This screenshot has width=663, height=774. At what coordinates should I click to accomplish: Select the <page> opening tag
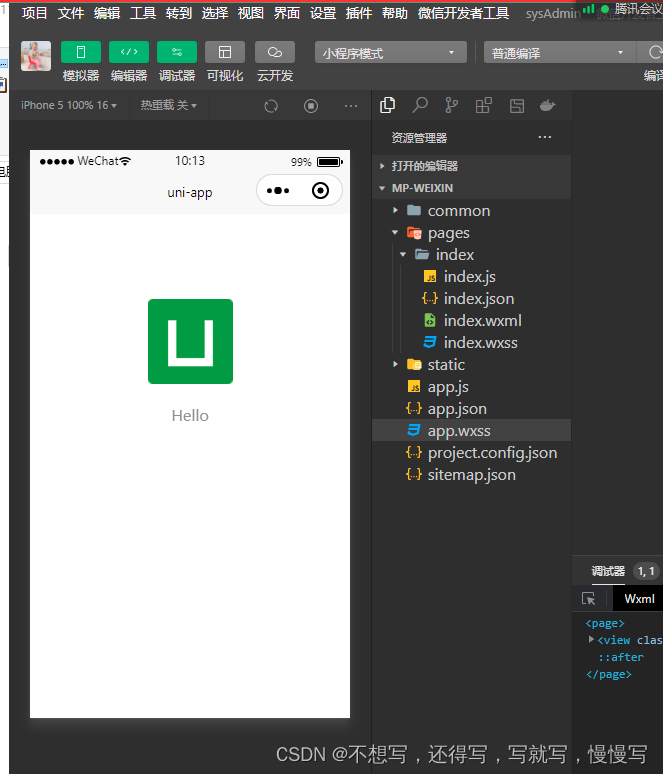[x=605, y=623]
